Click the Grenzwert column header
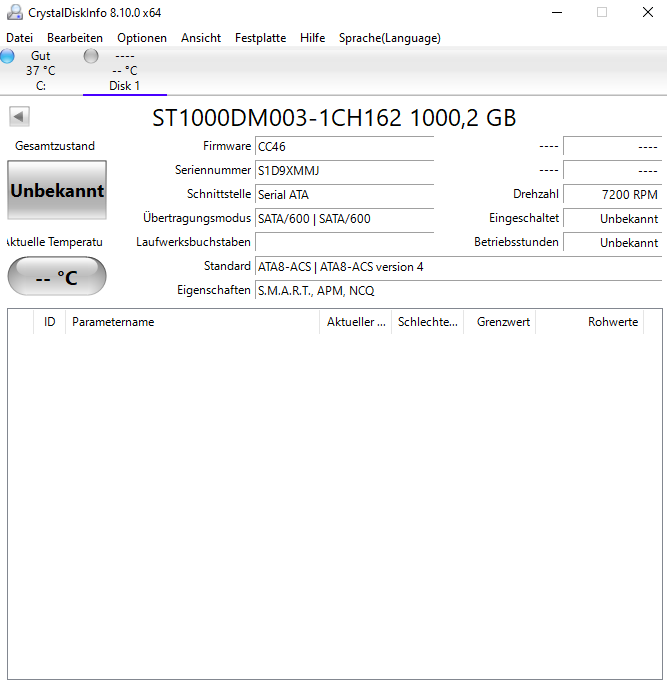The image size is (667, 685). pos(500,322)
